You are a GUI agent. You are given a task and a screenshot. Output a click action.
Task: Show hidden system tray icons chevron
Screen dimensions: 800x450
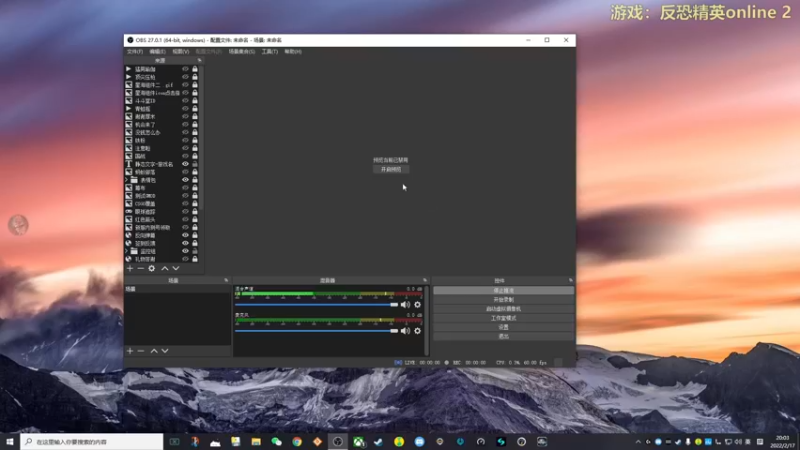pos(638,442)
